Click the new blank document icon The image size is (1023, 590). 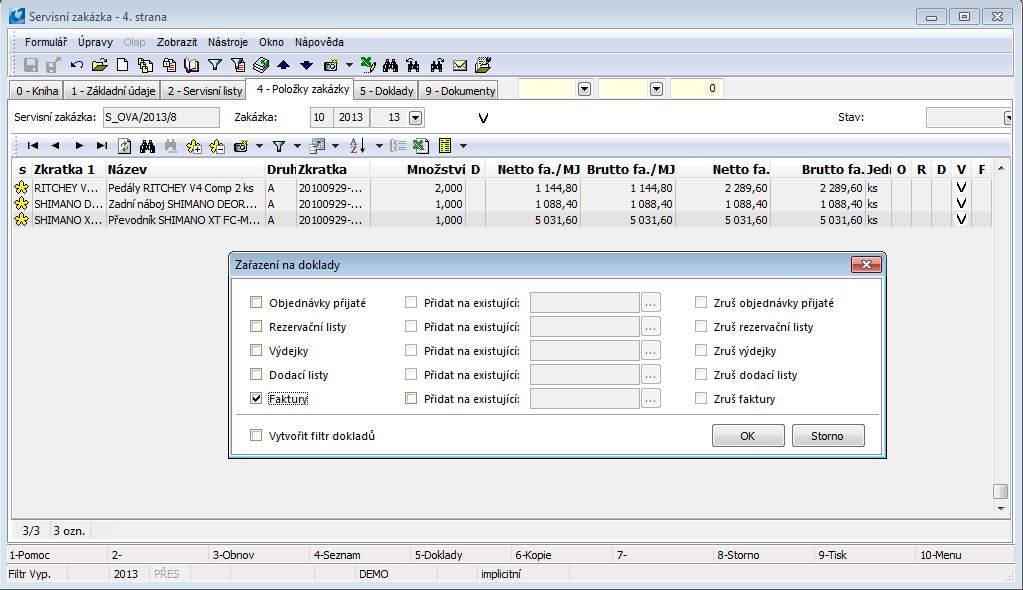[x=122, y=65]
